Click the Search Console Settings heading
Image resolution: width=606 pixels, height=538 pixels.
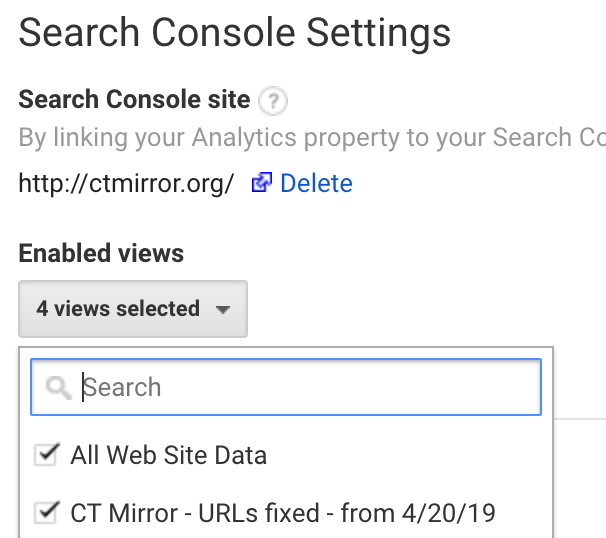(235, 33)
